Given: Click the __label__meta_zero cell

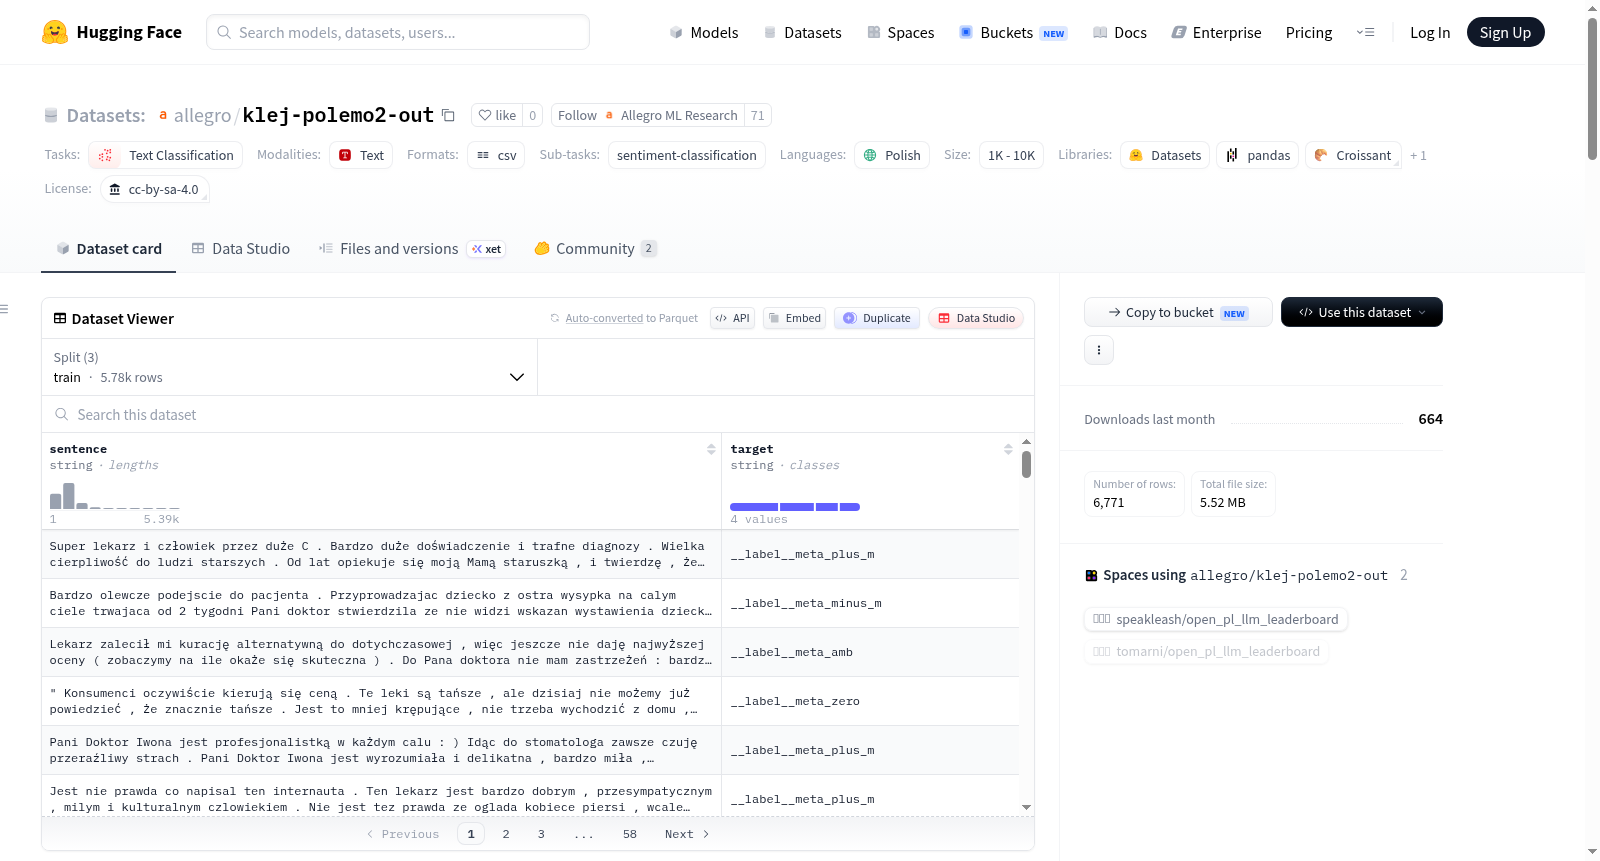Looking at the screenshot, I should pos(870,701).
